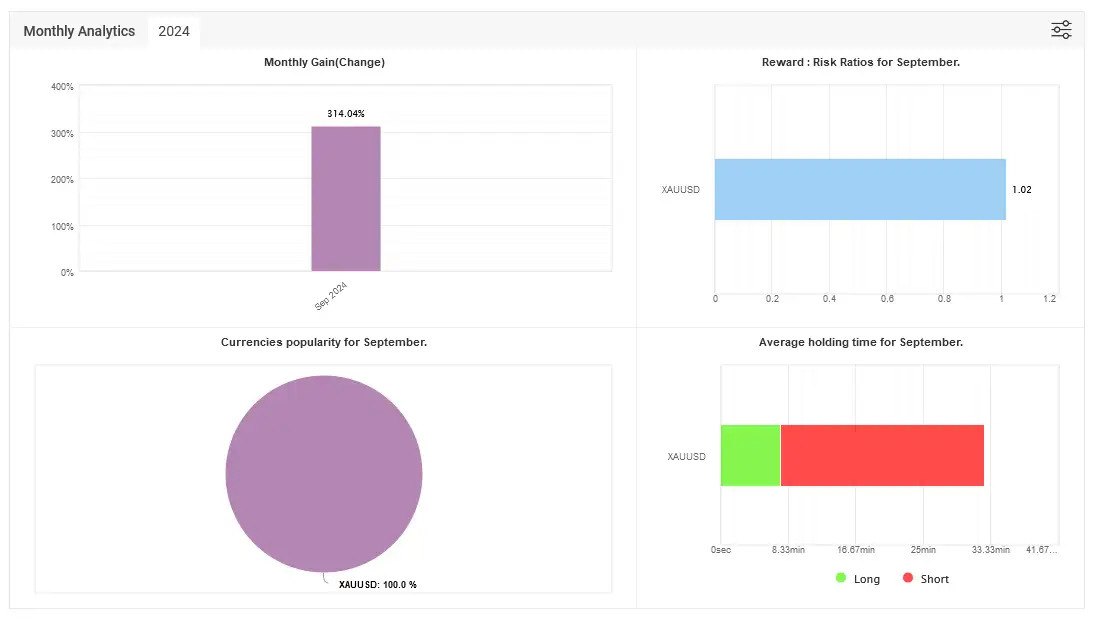Switch to the Monthly Analytics tab
Screen dimensions: 1093x619
79,31
